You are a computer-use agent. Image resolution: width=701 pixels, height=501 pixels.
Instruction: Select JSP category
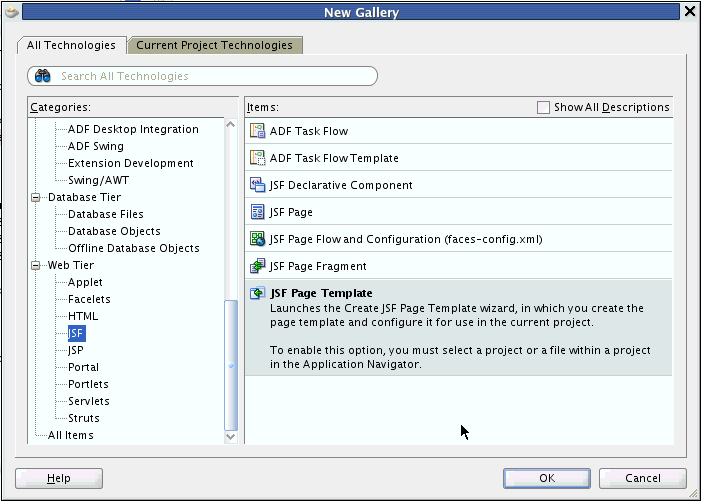coord(76,350)
